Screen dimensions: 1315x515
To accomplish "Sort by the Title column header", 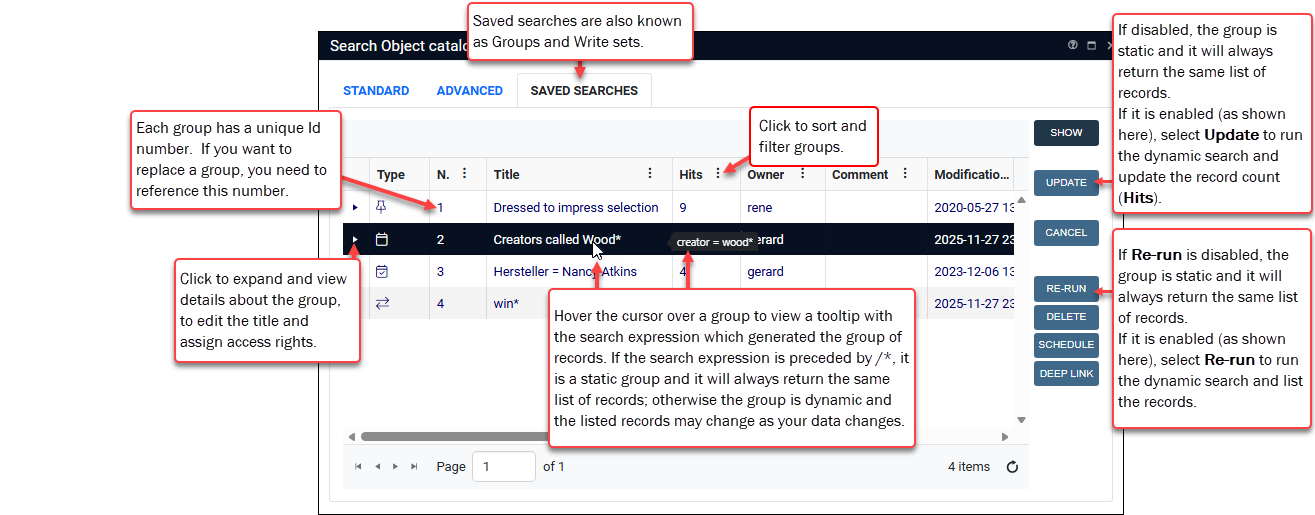I will [x=506, y=174].
